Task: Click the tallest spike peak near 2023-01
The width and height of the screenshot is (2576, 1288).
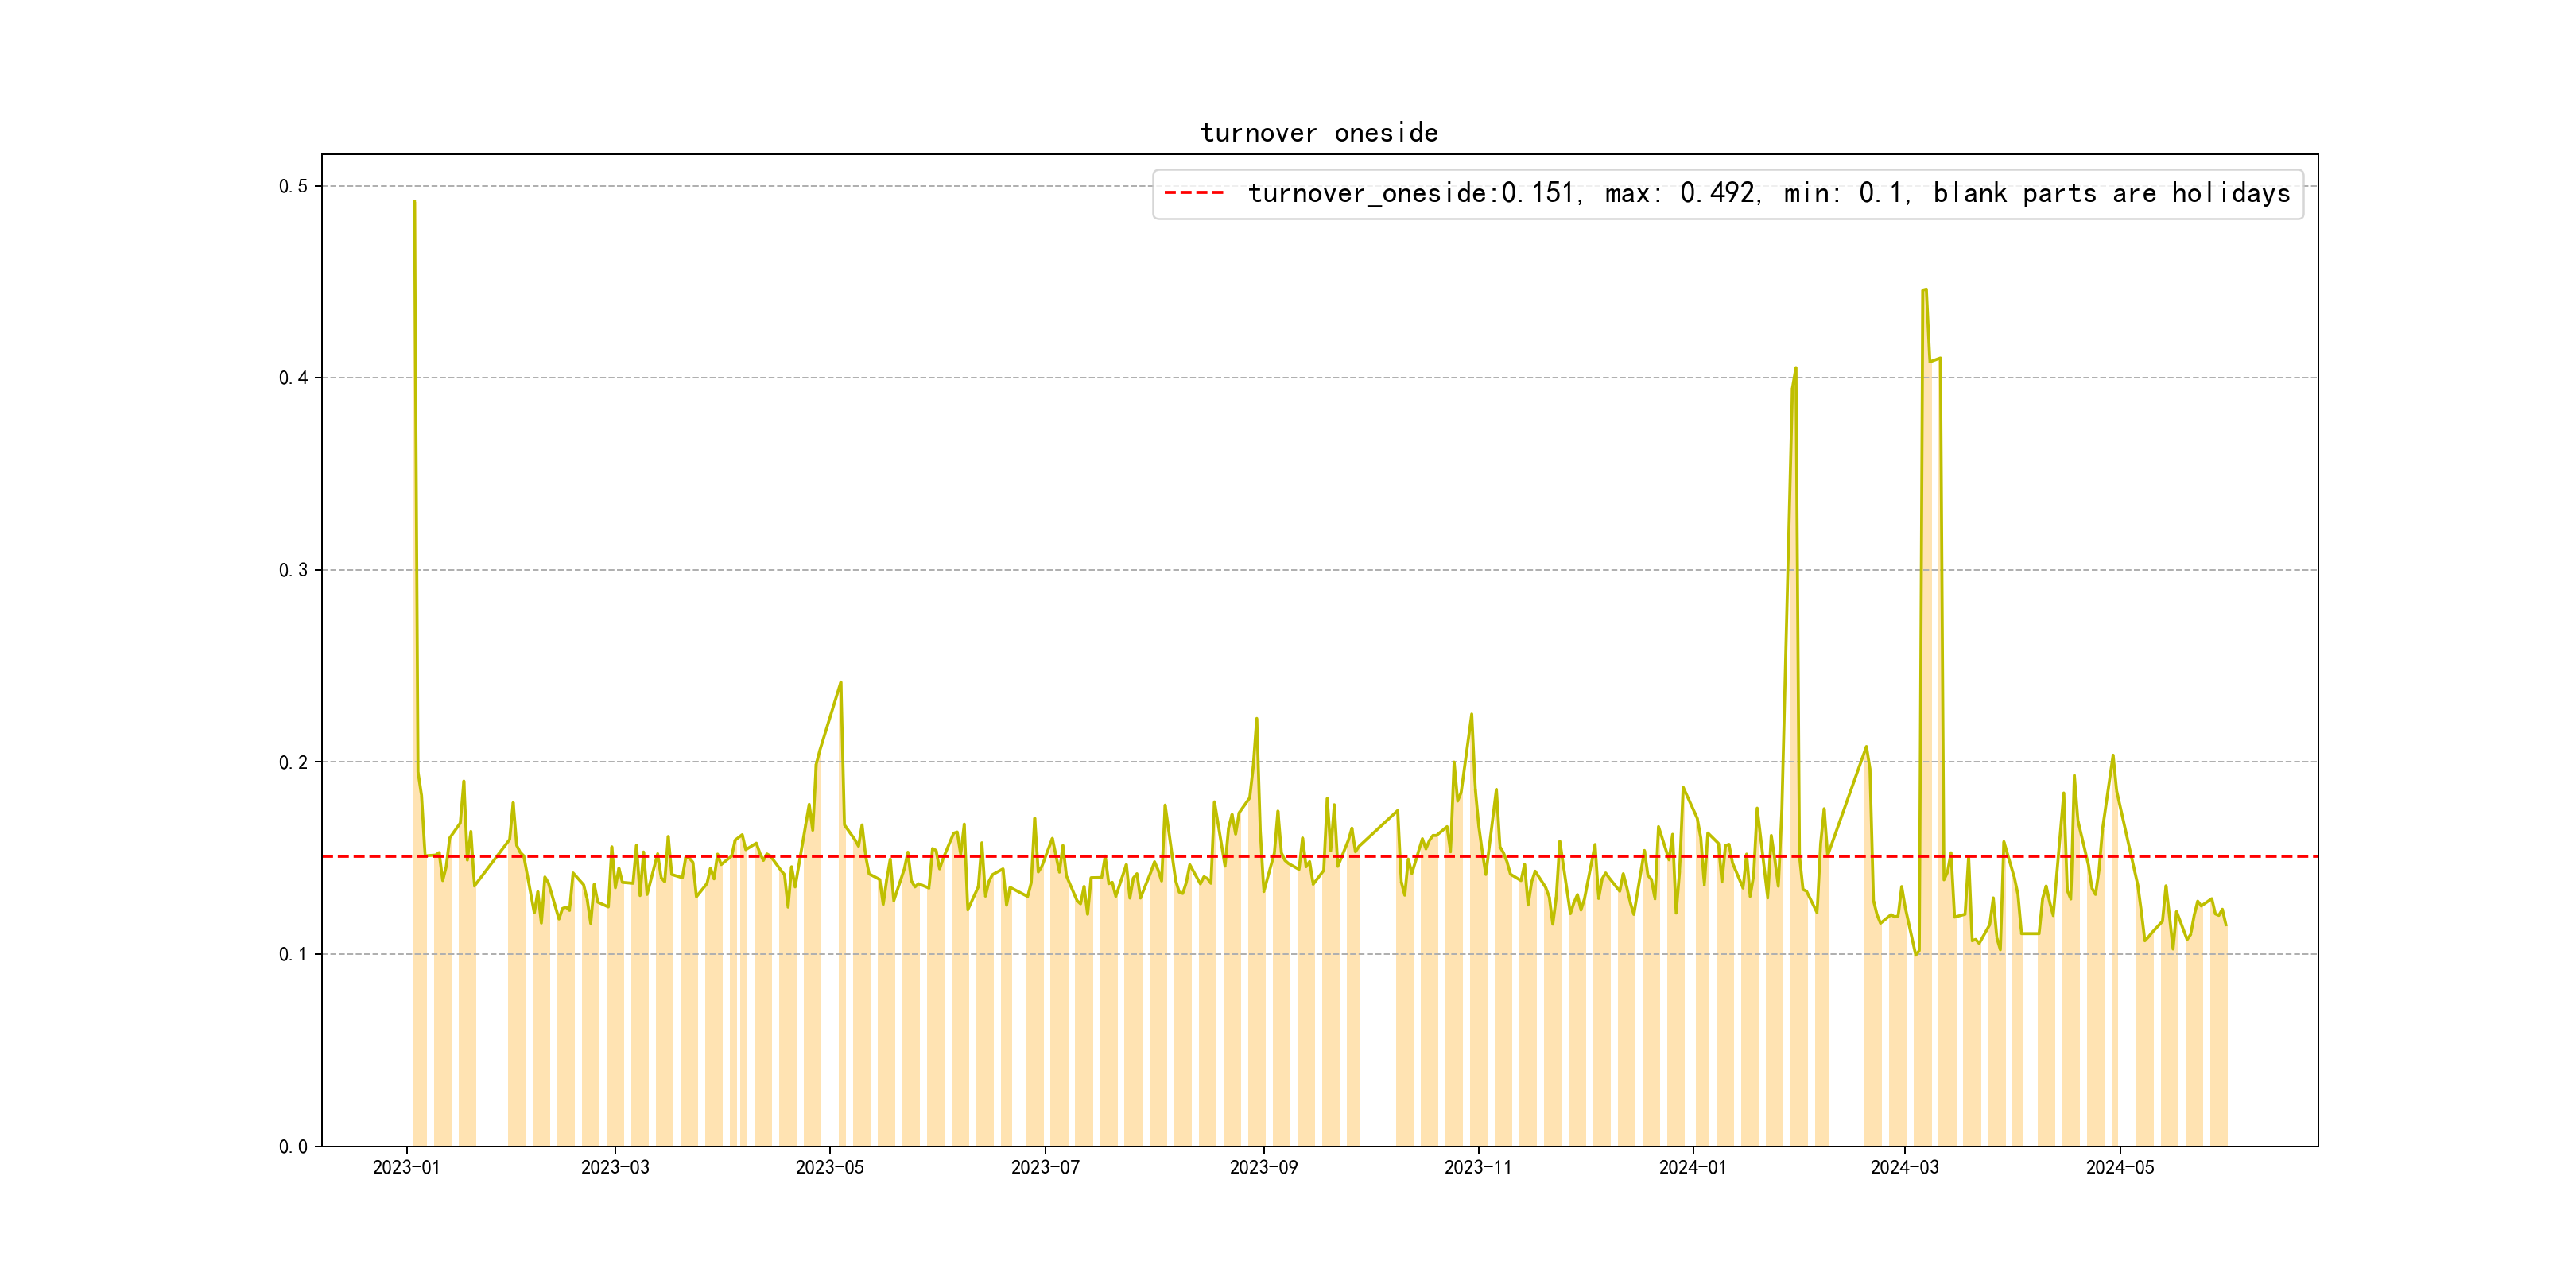Action: (x=414, y=203)
